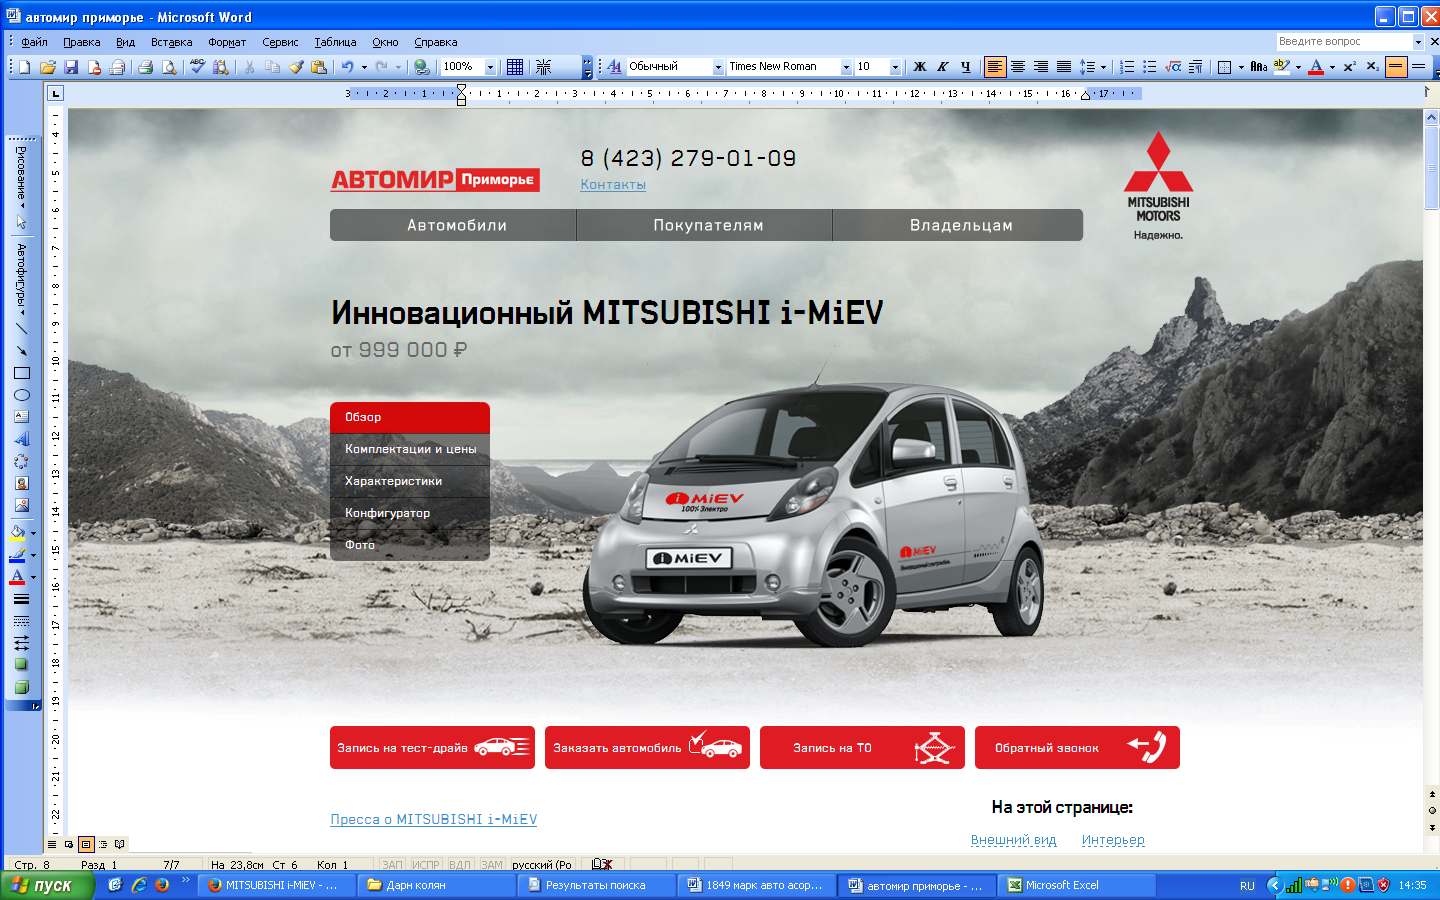1440x900 pixels.
Task: Choose the Select Objects pointer tool
Action: 21,222
